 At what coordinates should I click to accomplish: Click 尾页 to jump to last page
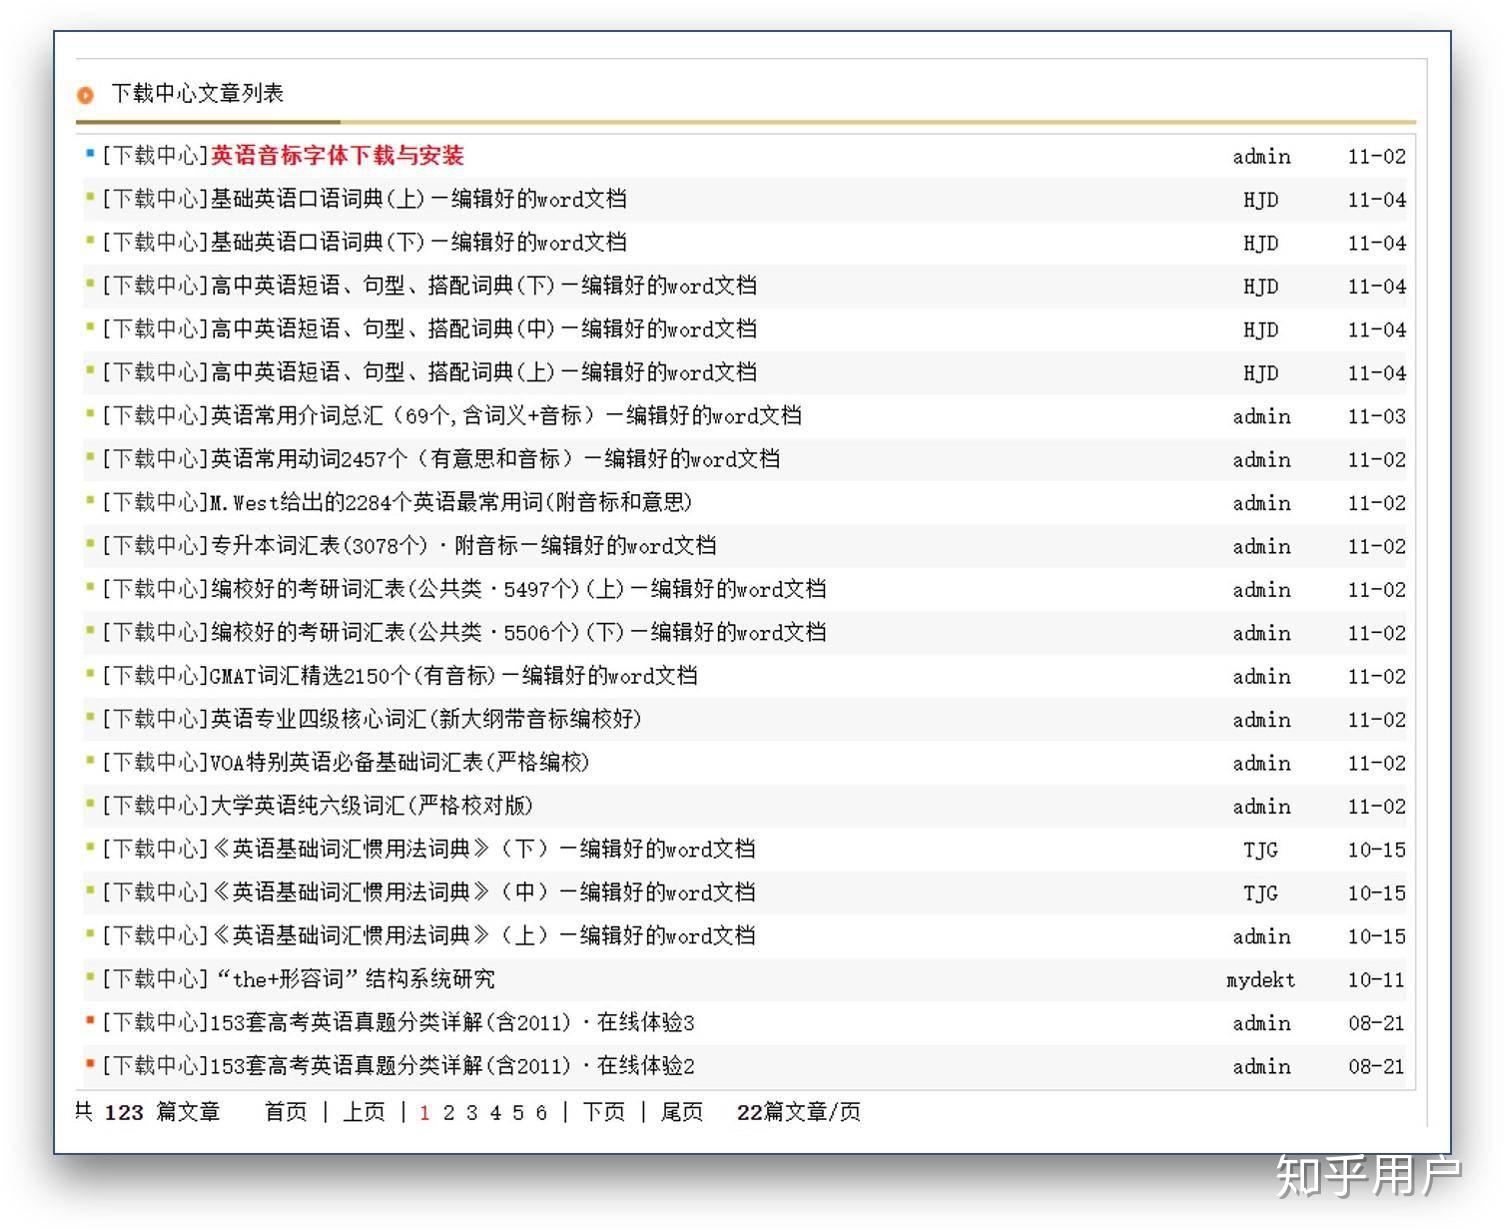(x=681, y=1113)
